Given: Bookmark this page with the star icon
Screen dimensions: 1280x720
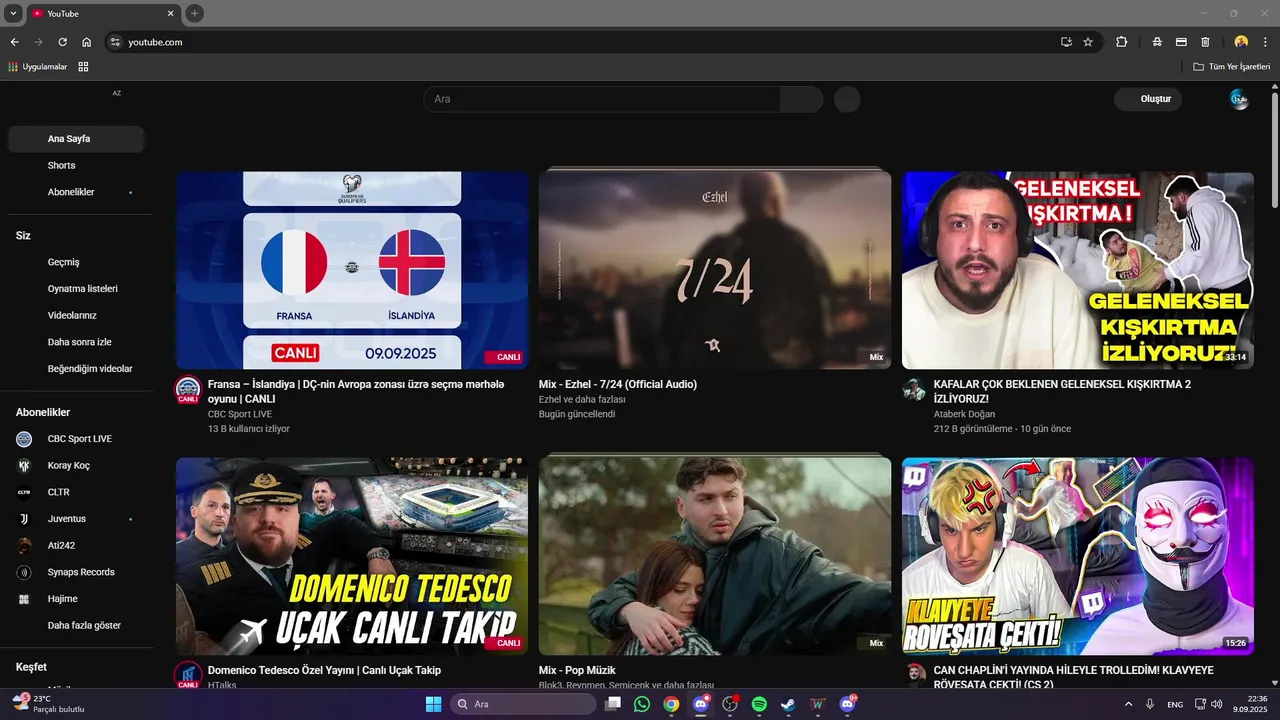Looking at the screenshot, I should click(1088, 42).
